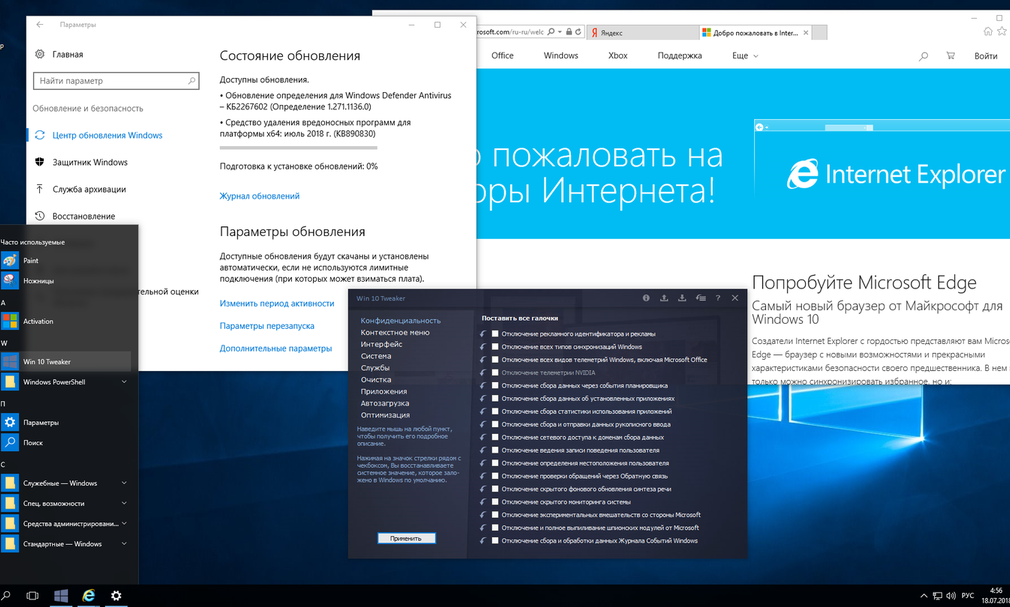Click the restore arrow beside 'Отключение телеметрии NVIDIA'

(483, 372)
